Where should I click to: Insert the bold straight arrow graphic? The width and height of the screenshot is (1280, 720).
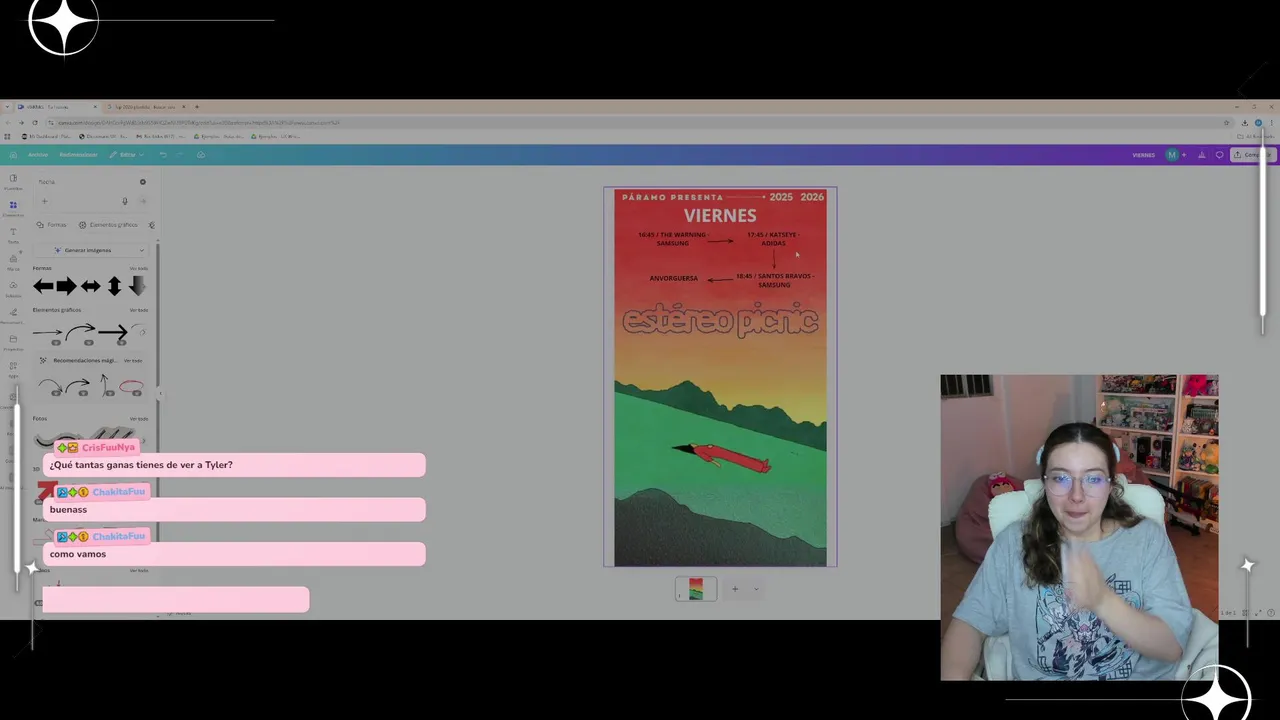click(112, 332)
